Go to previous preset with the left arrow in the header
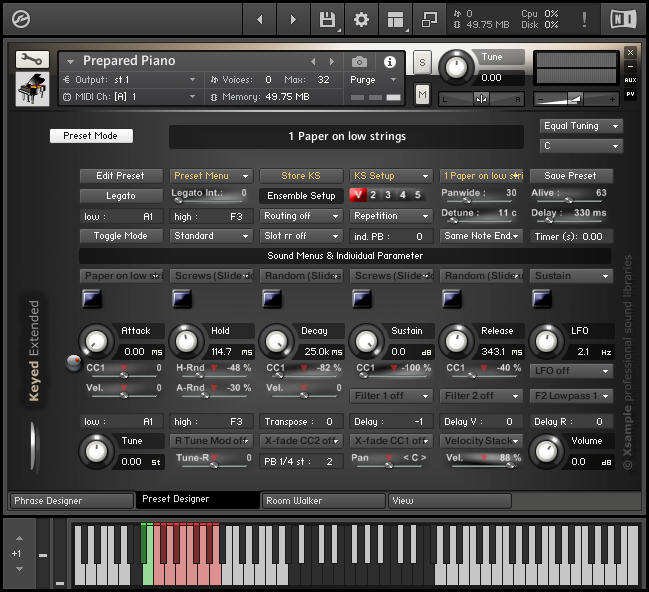This screenshot has width=649, height=592. pyautogui.click(x=260, y=19)
